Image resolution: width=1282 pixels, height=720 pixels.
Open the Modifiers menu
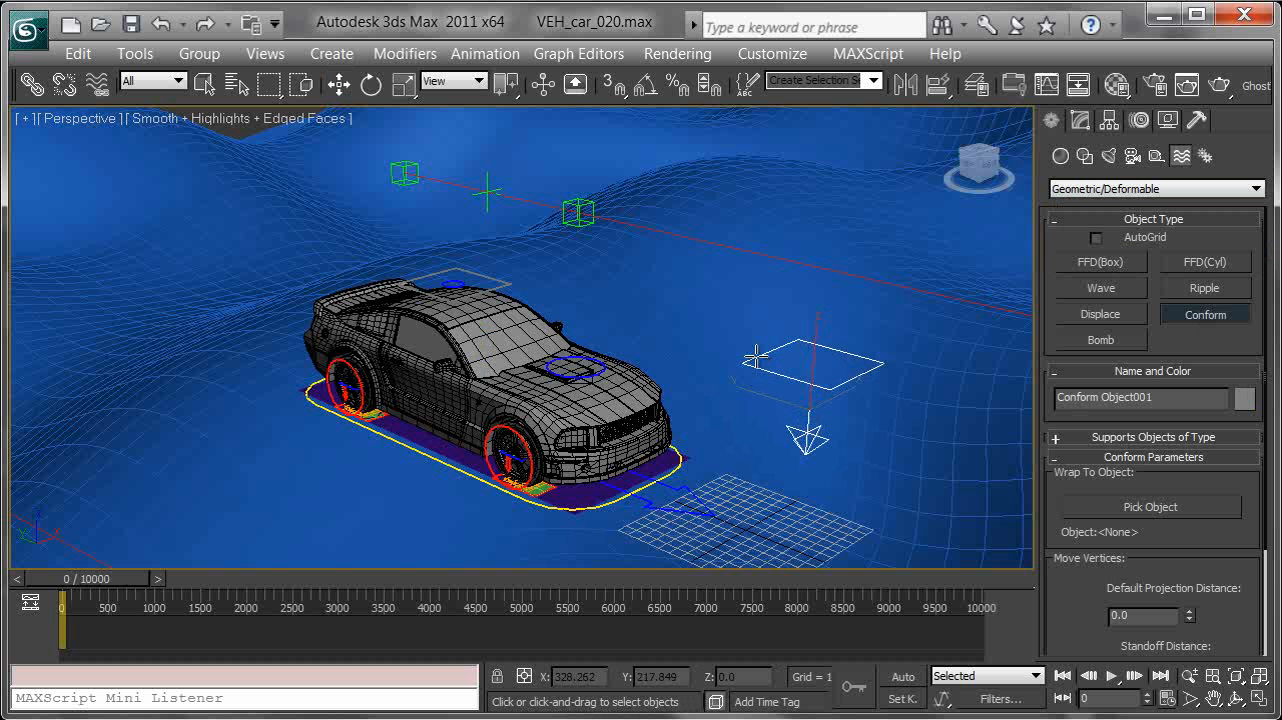point(404,54)
